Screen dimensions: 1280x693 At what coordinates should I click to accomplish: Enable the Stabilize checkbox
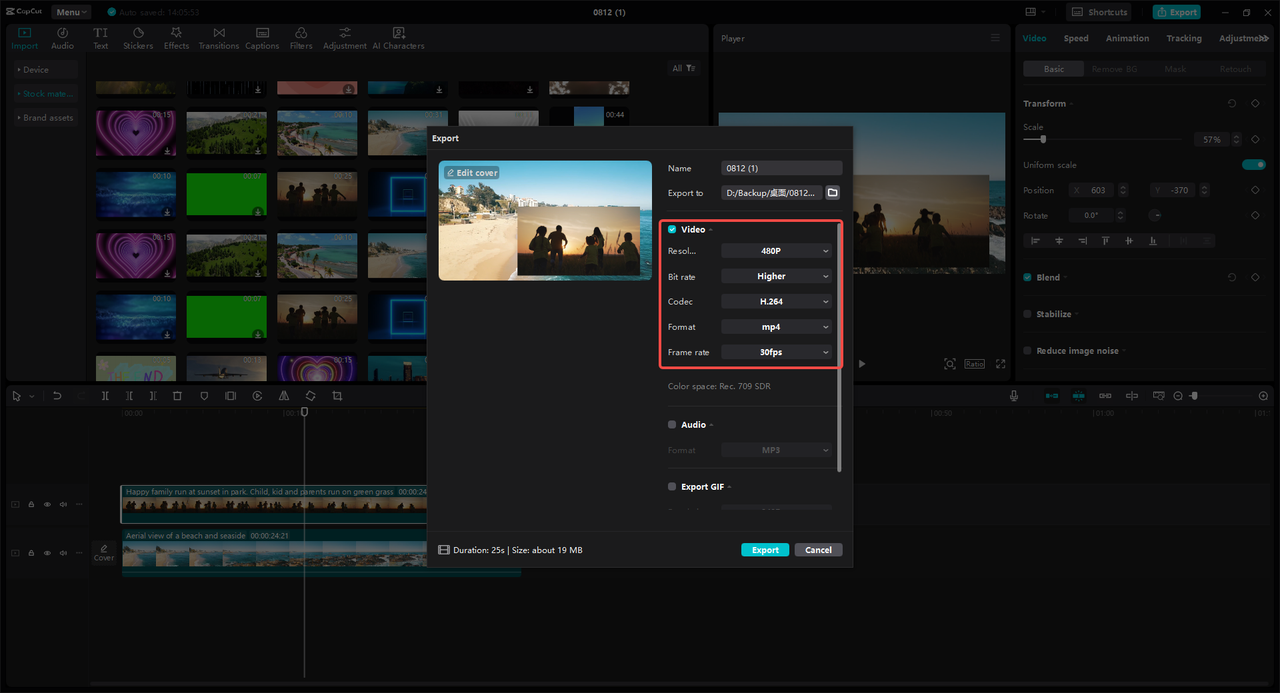1027,314
